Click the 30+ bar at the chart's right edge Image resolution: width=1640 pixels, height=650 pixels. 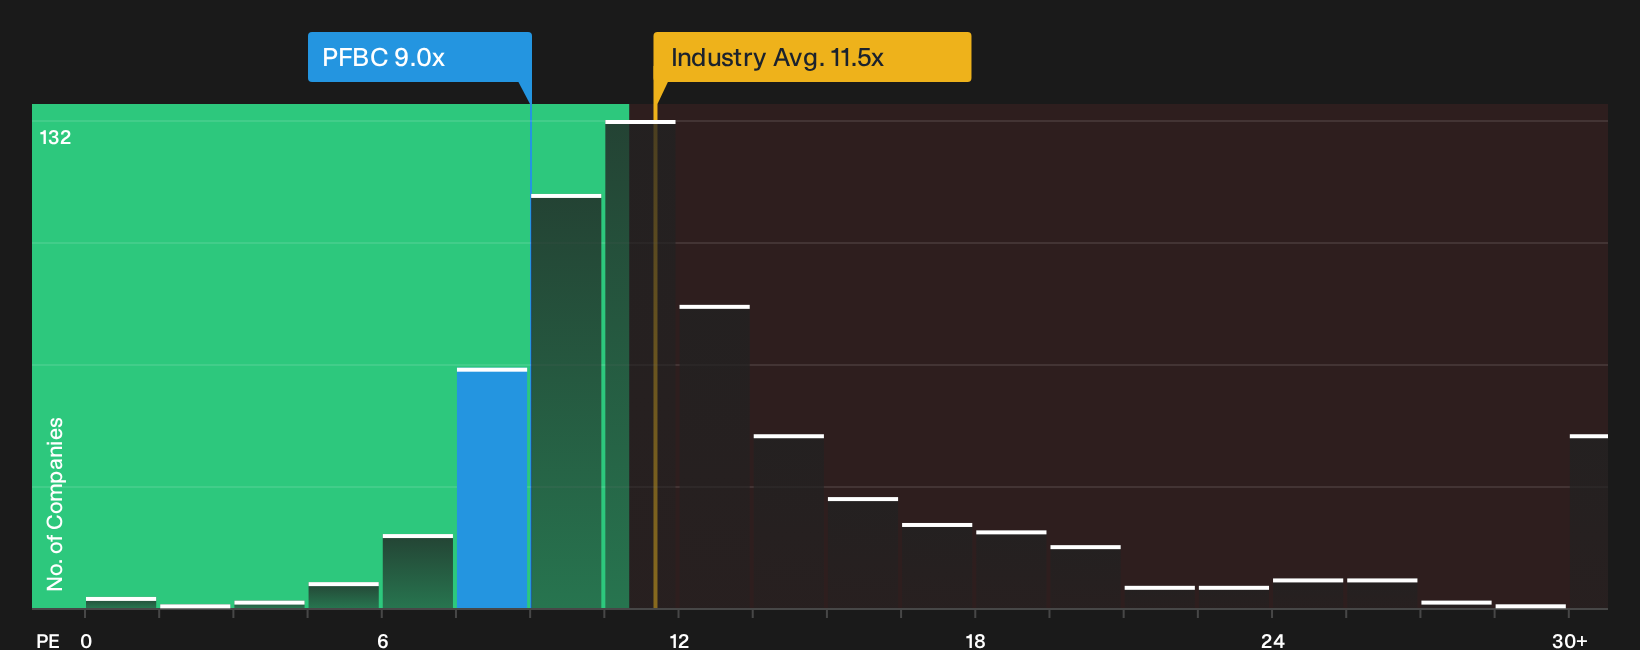tap(1588, 521)
